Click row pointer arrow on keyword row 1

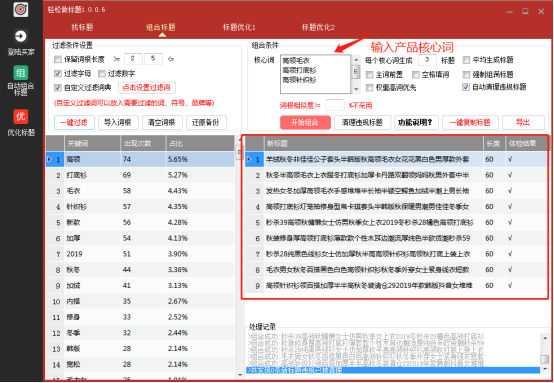point(49,159)
